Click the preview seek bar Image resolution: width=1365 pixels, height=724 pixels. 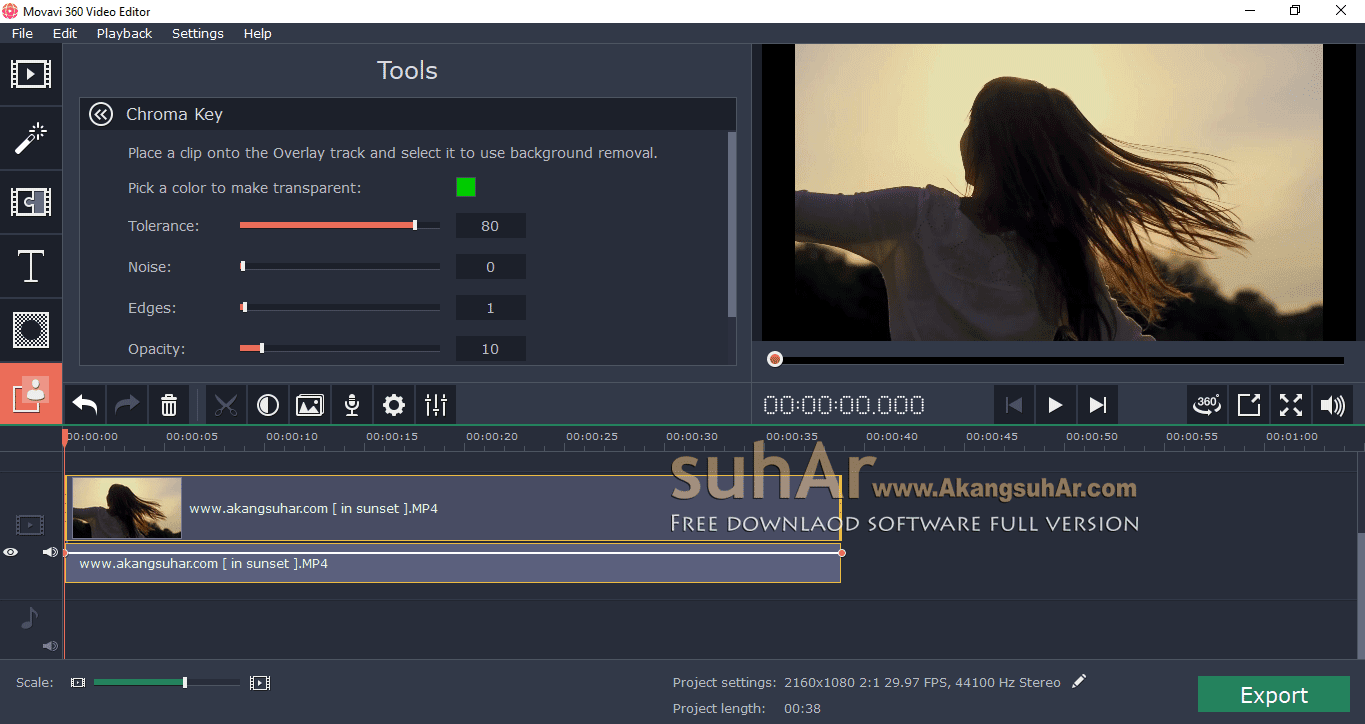point(1055,359)
